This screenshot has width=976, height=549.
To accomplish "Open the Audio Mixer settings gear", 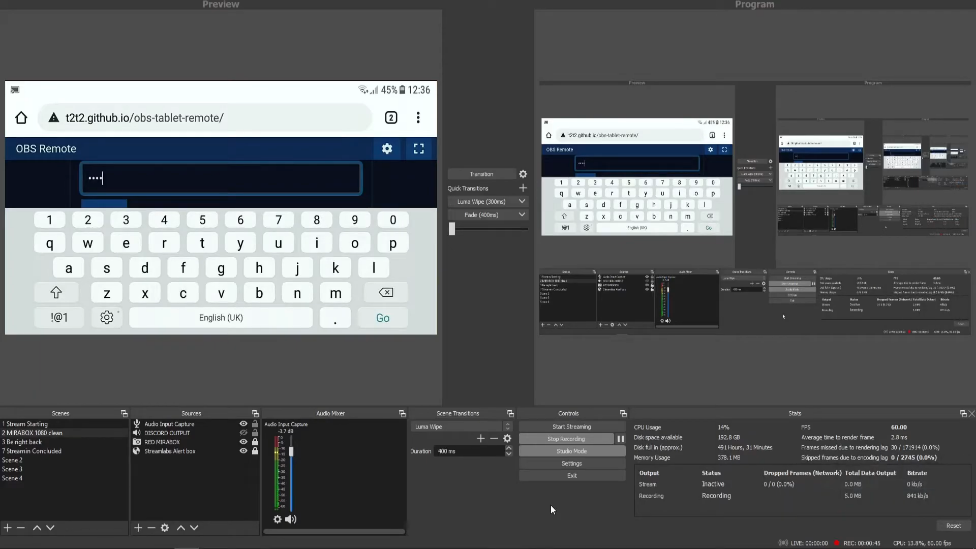I will pos(278,519).
